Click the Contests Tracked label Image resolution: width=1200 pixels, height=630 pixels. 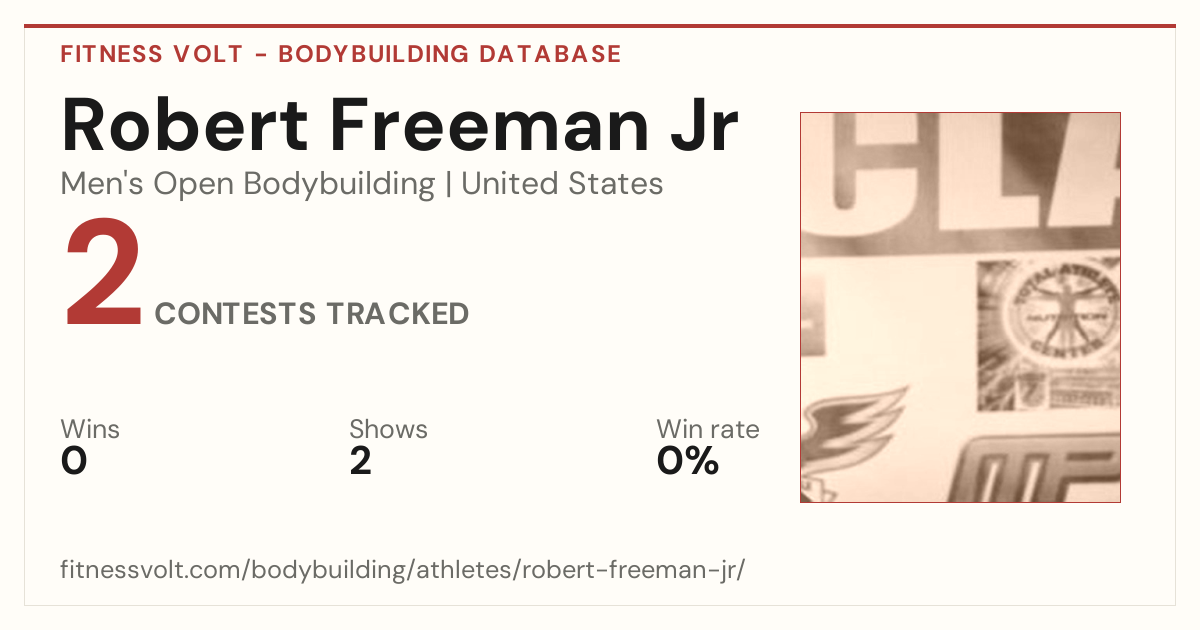point(312,314)
